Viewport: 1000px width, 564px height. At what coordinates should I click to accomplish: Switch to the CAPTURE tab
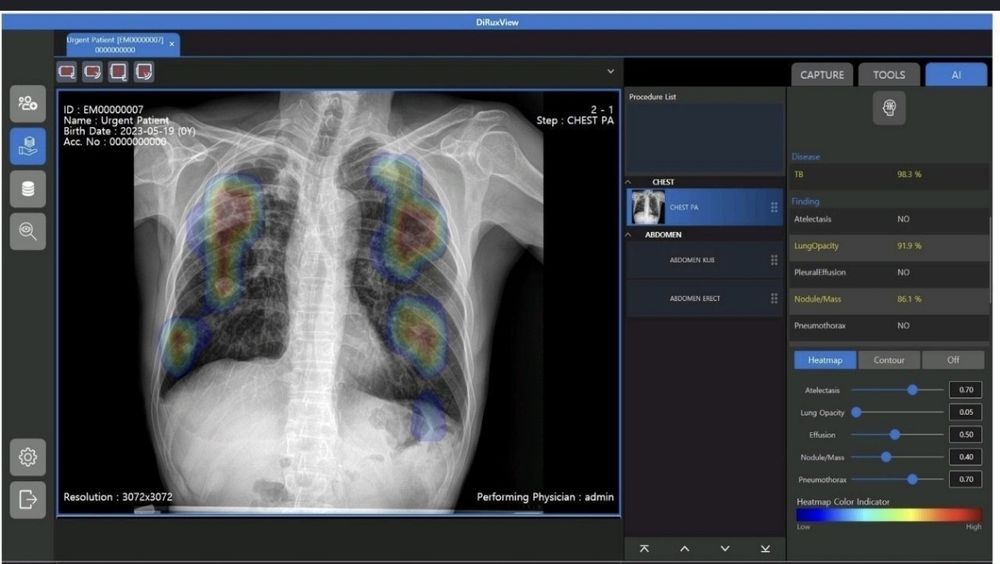(x=822, y=75)
